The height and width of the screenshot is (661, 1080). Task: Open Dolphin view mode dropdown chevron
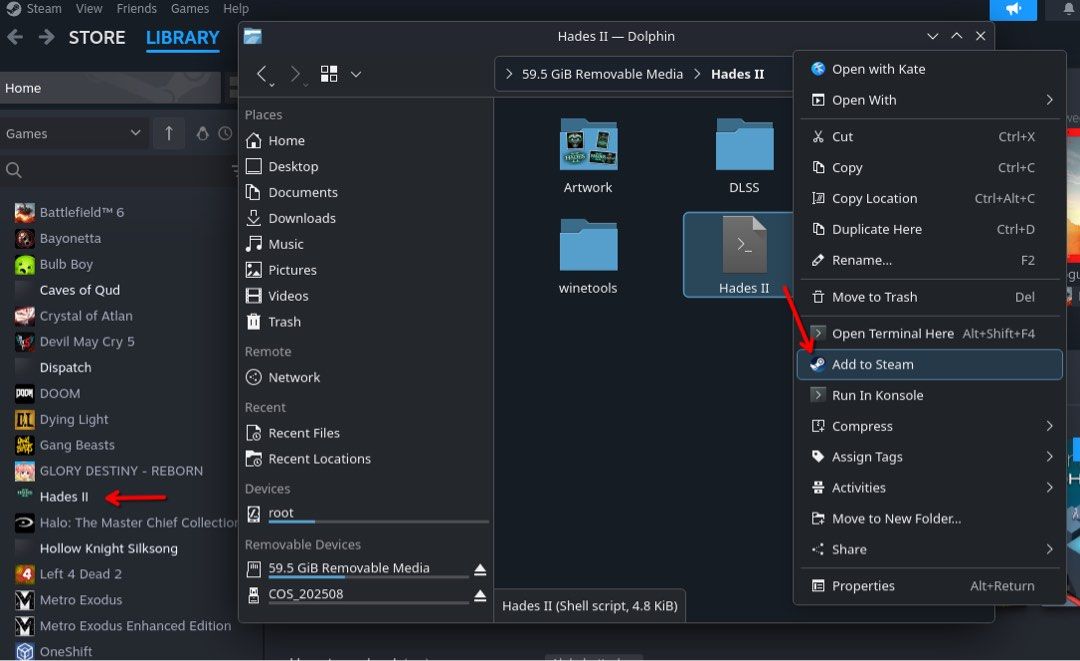355,74
